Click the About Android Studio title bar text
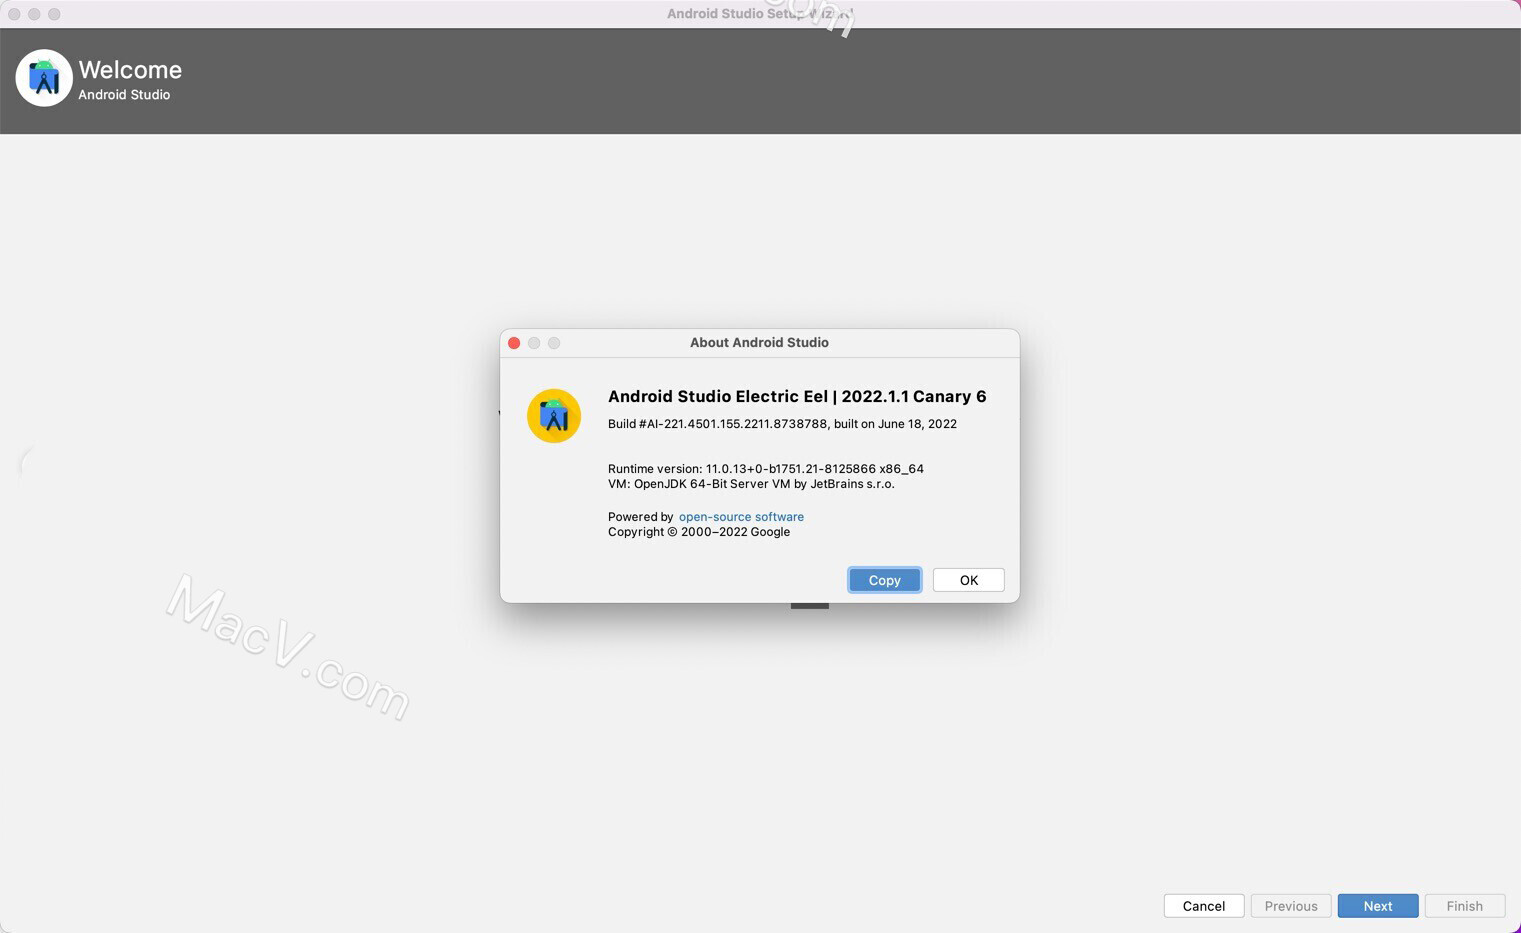 coord(759,343)
